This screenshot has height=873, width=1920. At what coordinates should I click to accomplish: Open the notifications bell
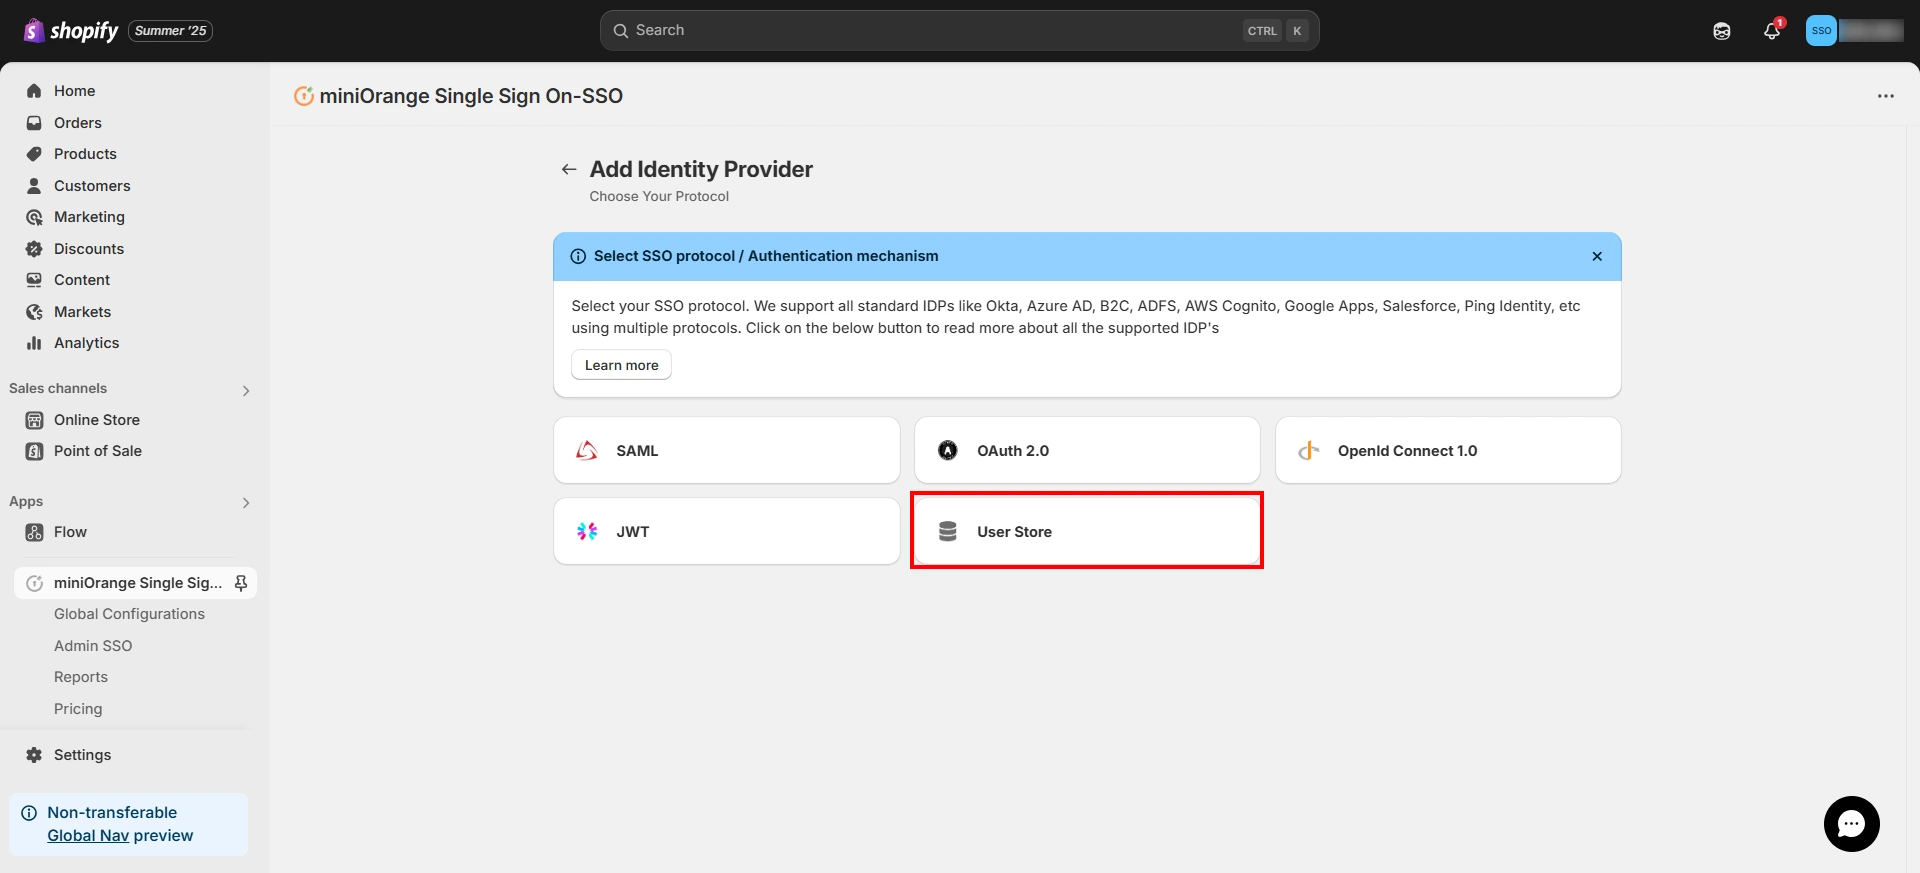(1772, 31)
